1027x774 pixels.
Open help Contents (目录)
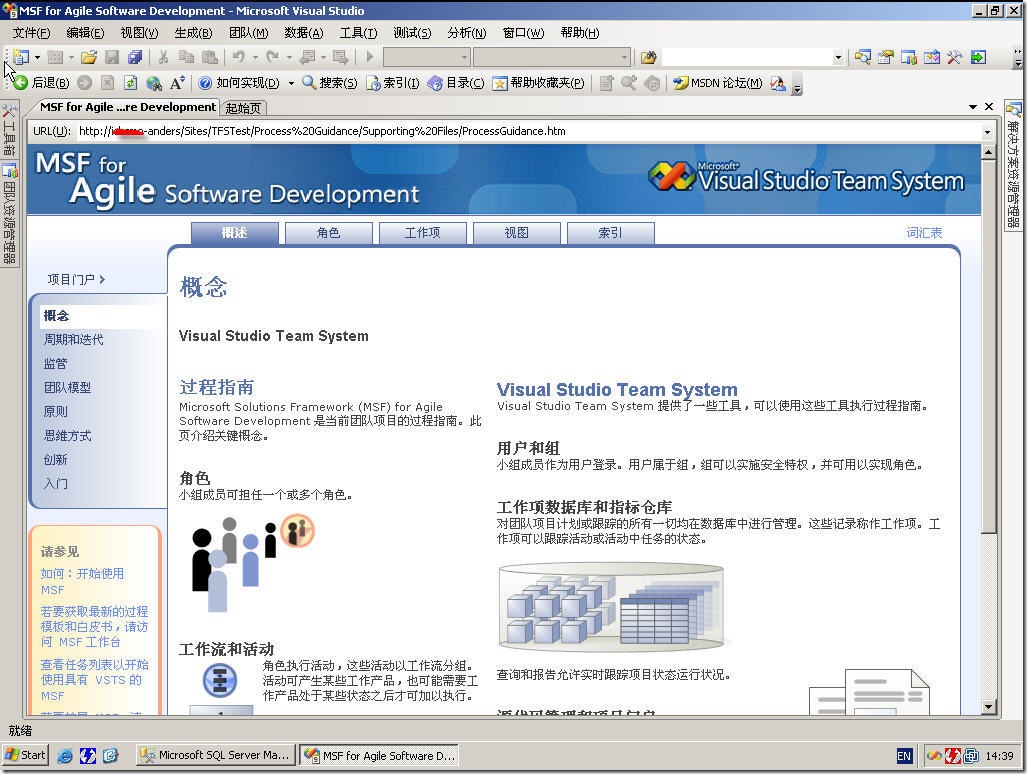click(x=455, y=83)
